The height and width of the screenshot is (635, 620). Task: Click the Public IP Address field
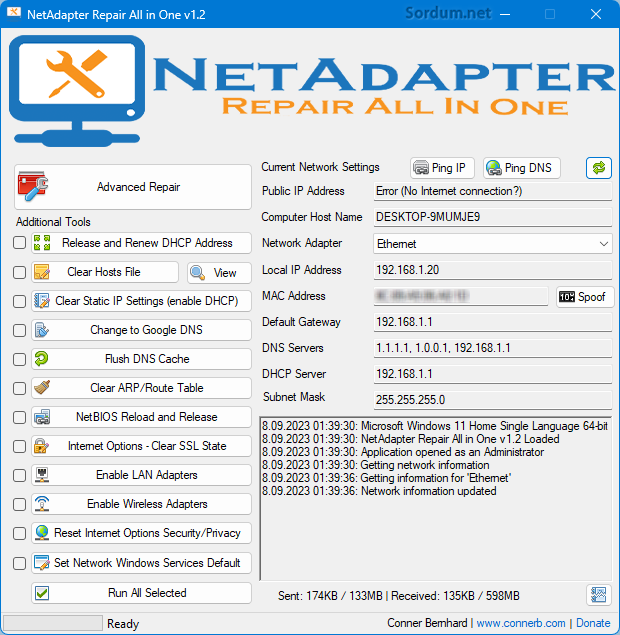(492, 191)
